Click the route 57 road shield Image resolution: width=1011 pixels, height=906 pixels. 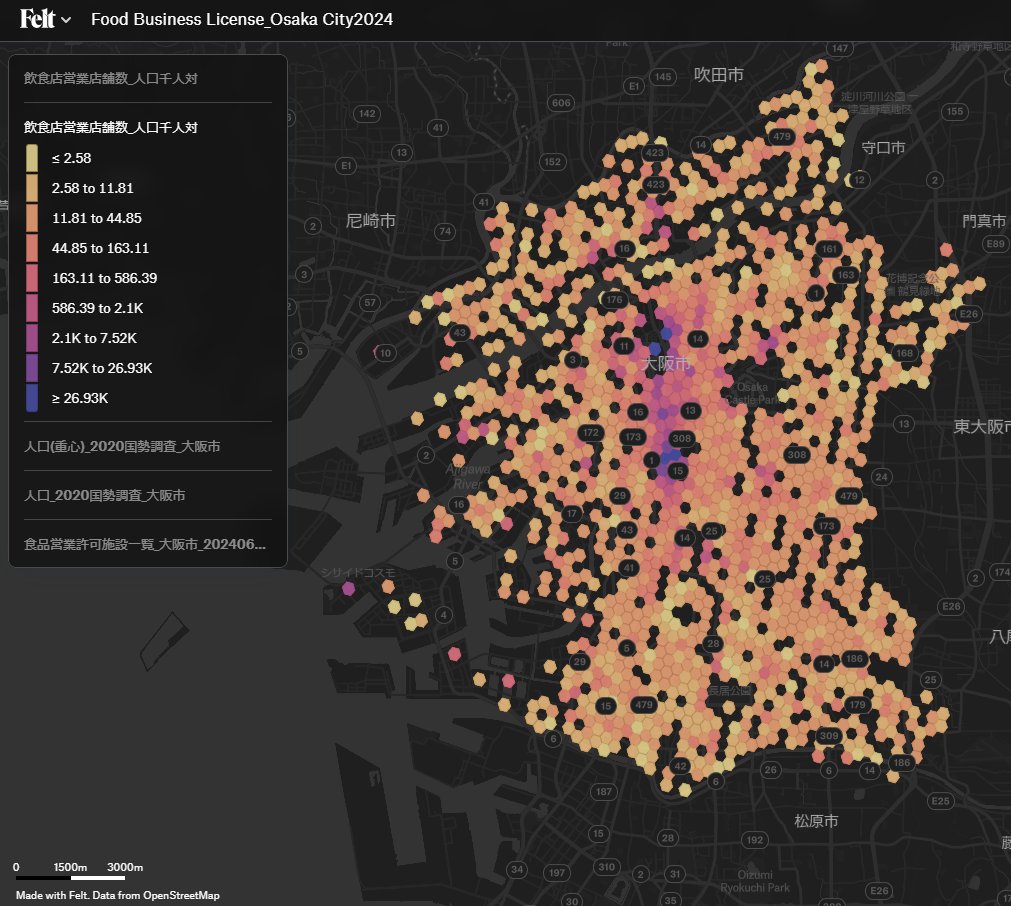click(370, 302)
